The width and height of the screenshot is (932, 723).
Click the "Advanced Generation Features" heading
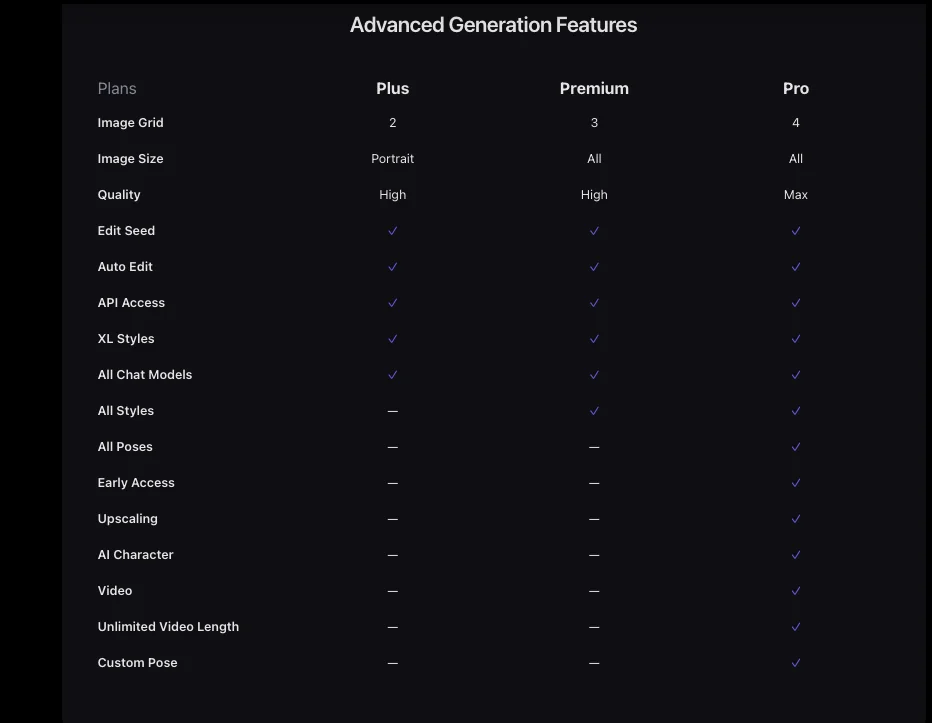tap(493, 25)
